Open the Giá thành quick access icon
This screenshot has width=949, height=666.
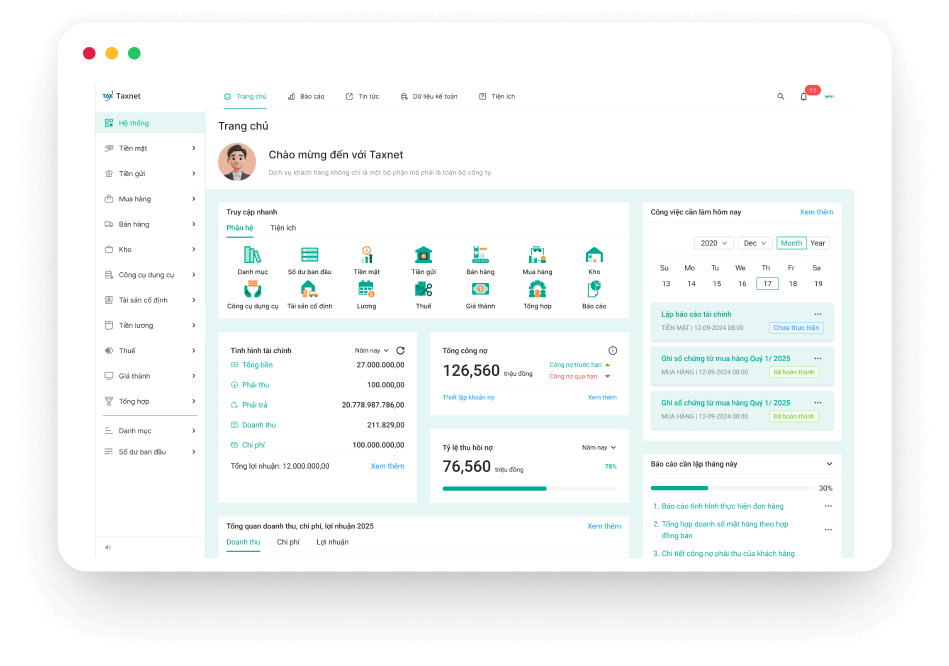480,290
